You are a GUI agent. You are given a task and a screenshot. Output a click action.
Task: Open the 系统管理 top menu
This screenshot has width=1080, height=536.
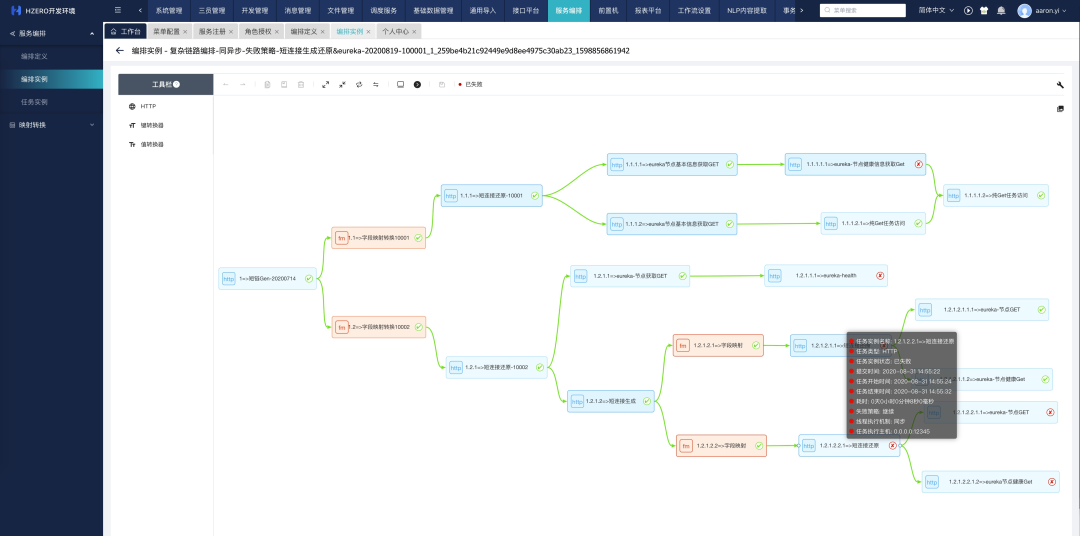pyautogui.click(x=168, y=10)
